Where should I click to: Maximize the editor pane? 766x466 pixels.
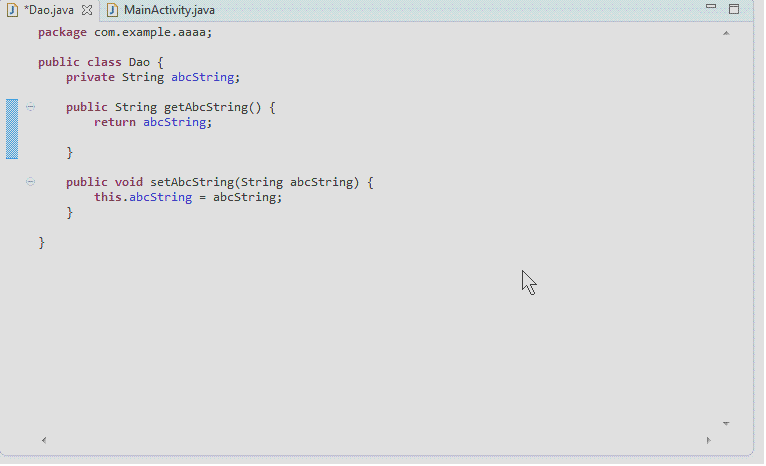pos(734,9)
